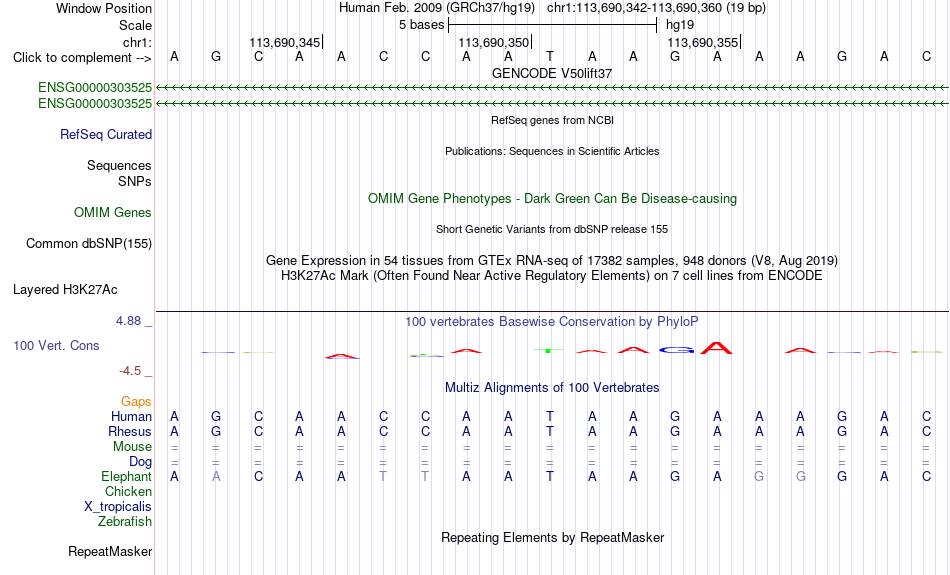Click the SNPs track label
Viewport: 950px width, 575px height.
click(135, 181)
